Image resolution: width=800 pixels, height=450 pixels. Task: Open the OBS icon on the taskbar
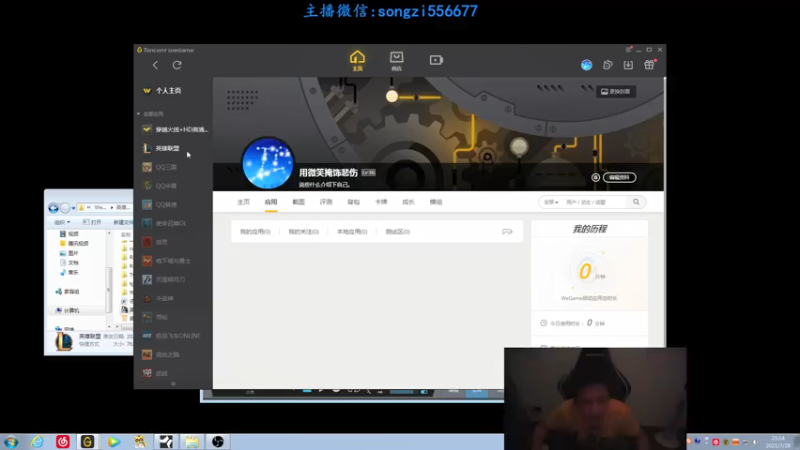coord(218,442)
